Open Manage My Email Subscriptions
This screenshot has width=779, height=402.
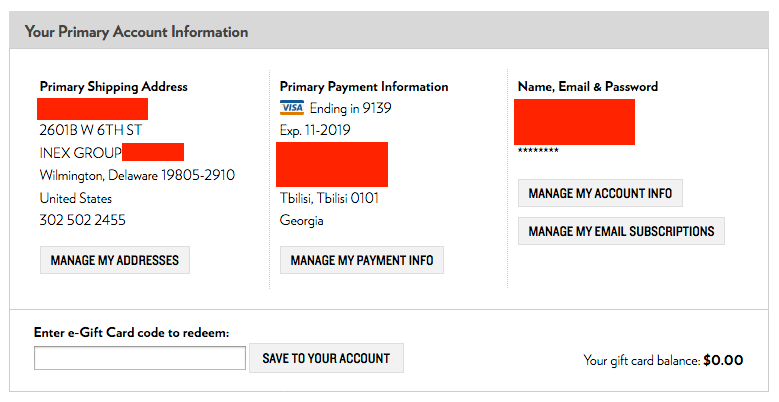[x=621, y=231]
